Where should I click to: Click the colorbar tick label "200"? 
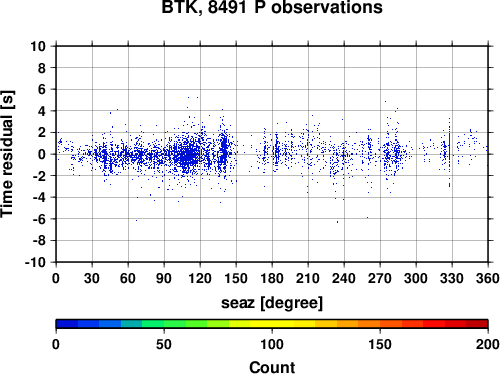coord(488,344)
